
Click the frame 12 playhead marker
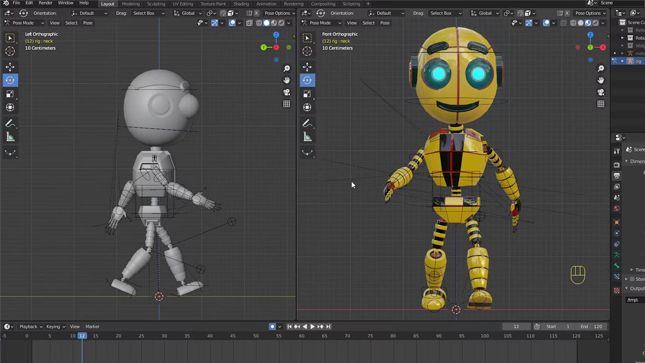pos(82,336)
